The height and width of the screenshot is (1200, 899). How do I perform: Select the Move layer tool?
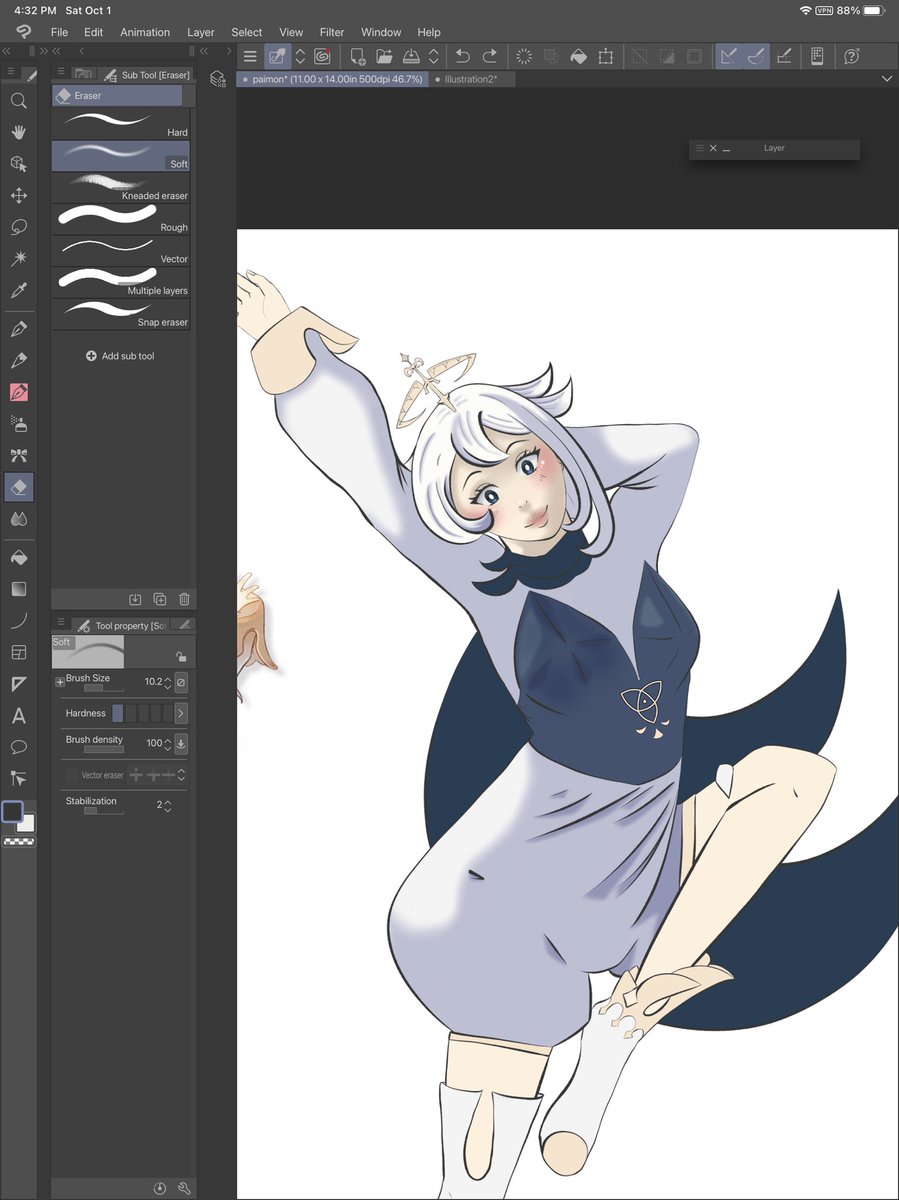18,196
